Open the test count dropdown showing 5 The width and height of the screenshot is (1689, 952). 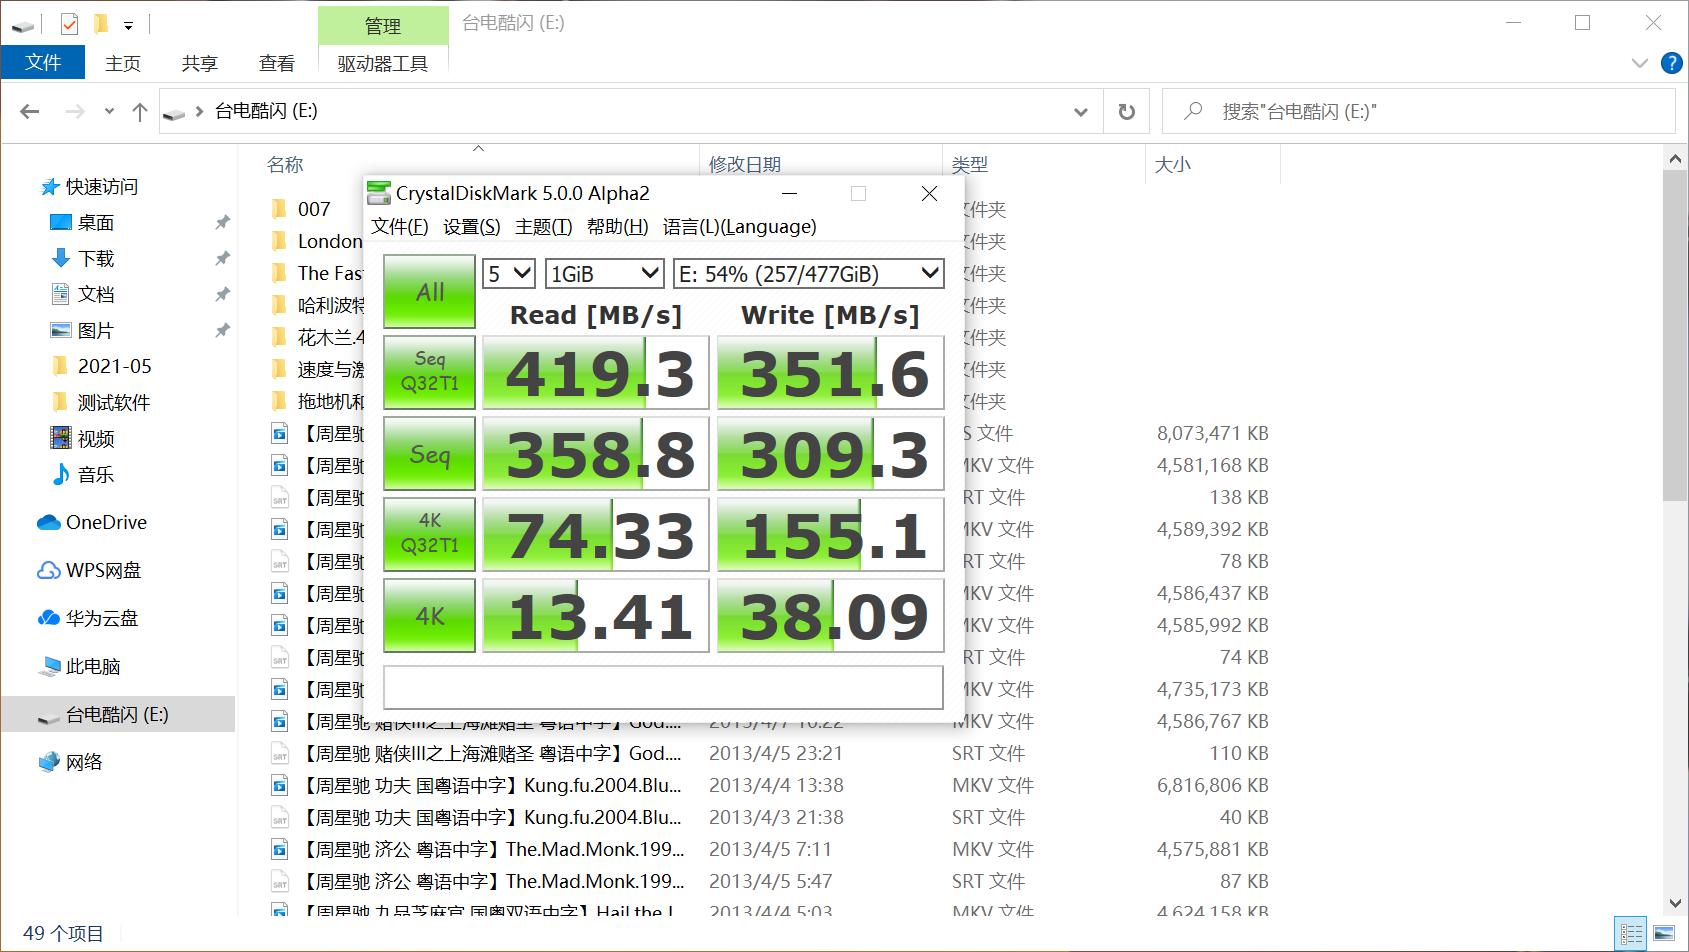point(509,274)
